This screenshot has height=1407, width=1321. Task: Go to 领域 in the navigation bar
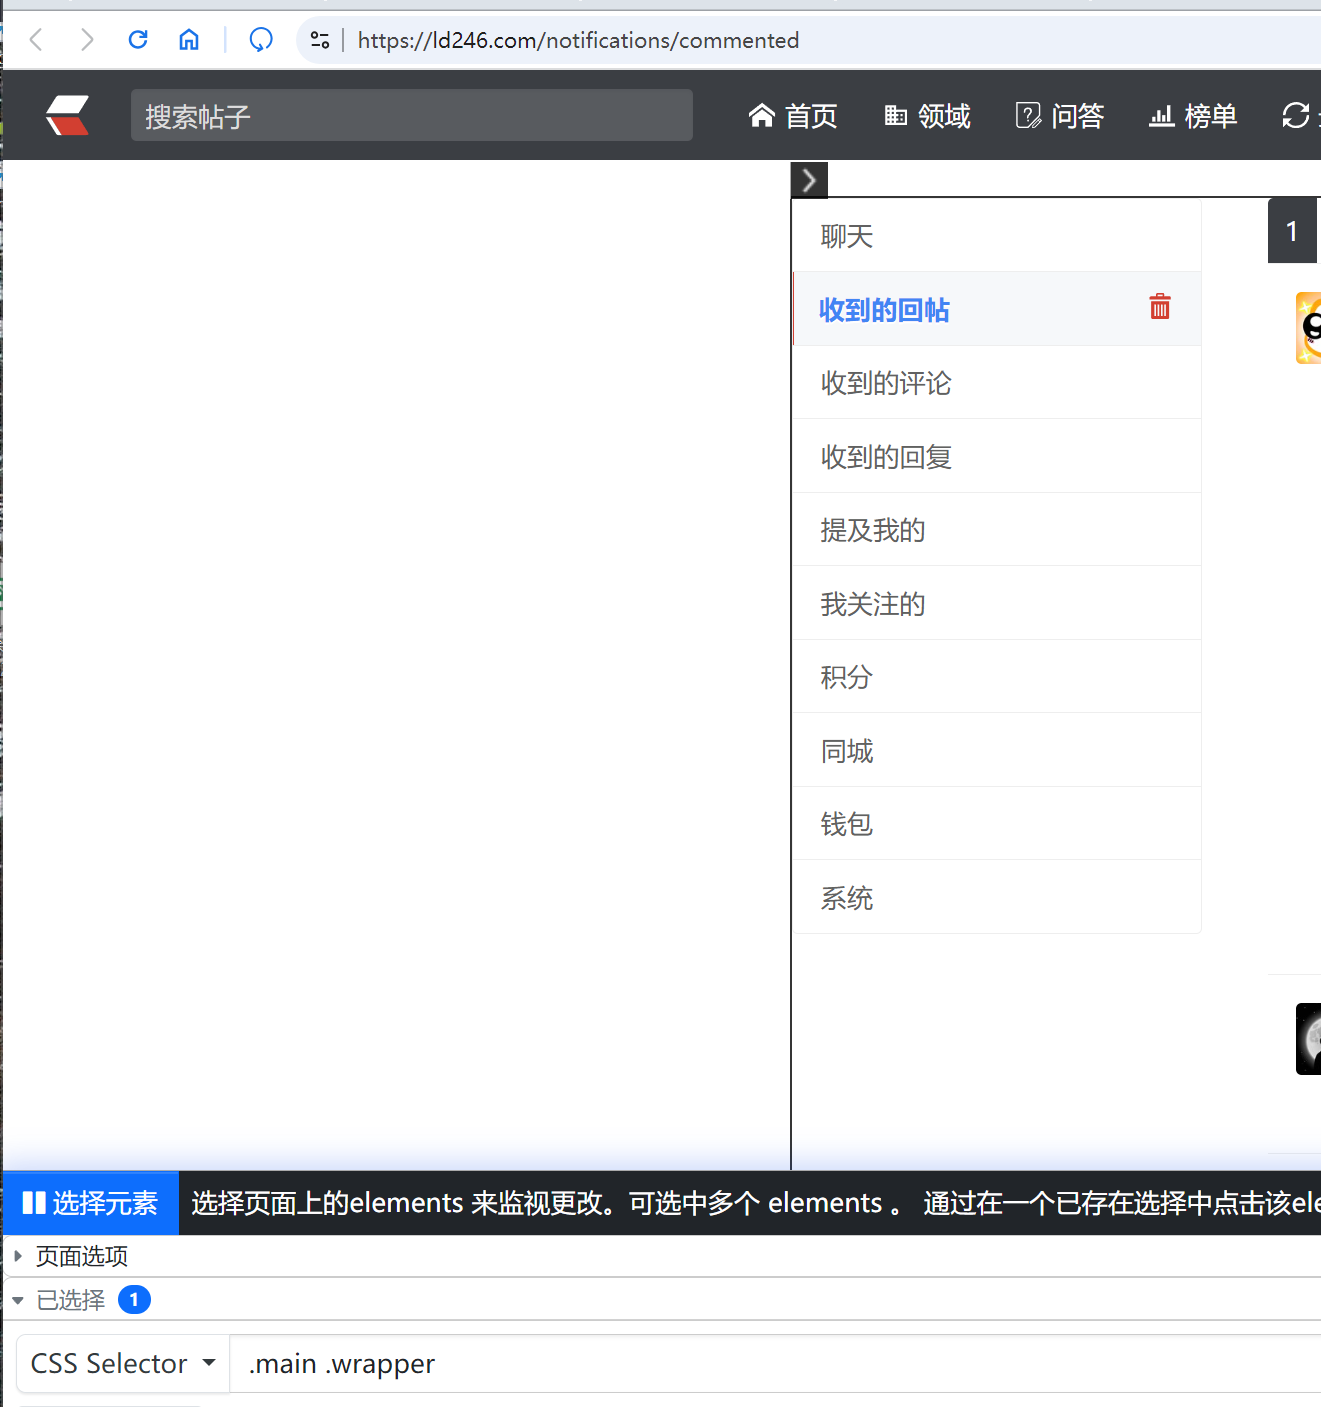927,116
